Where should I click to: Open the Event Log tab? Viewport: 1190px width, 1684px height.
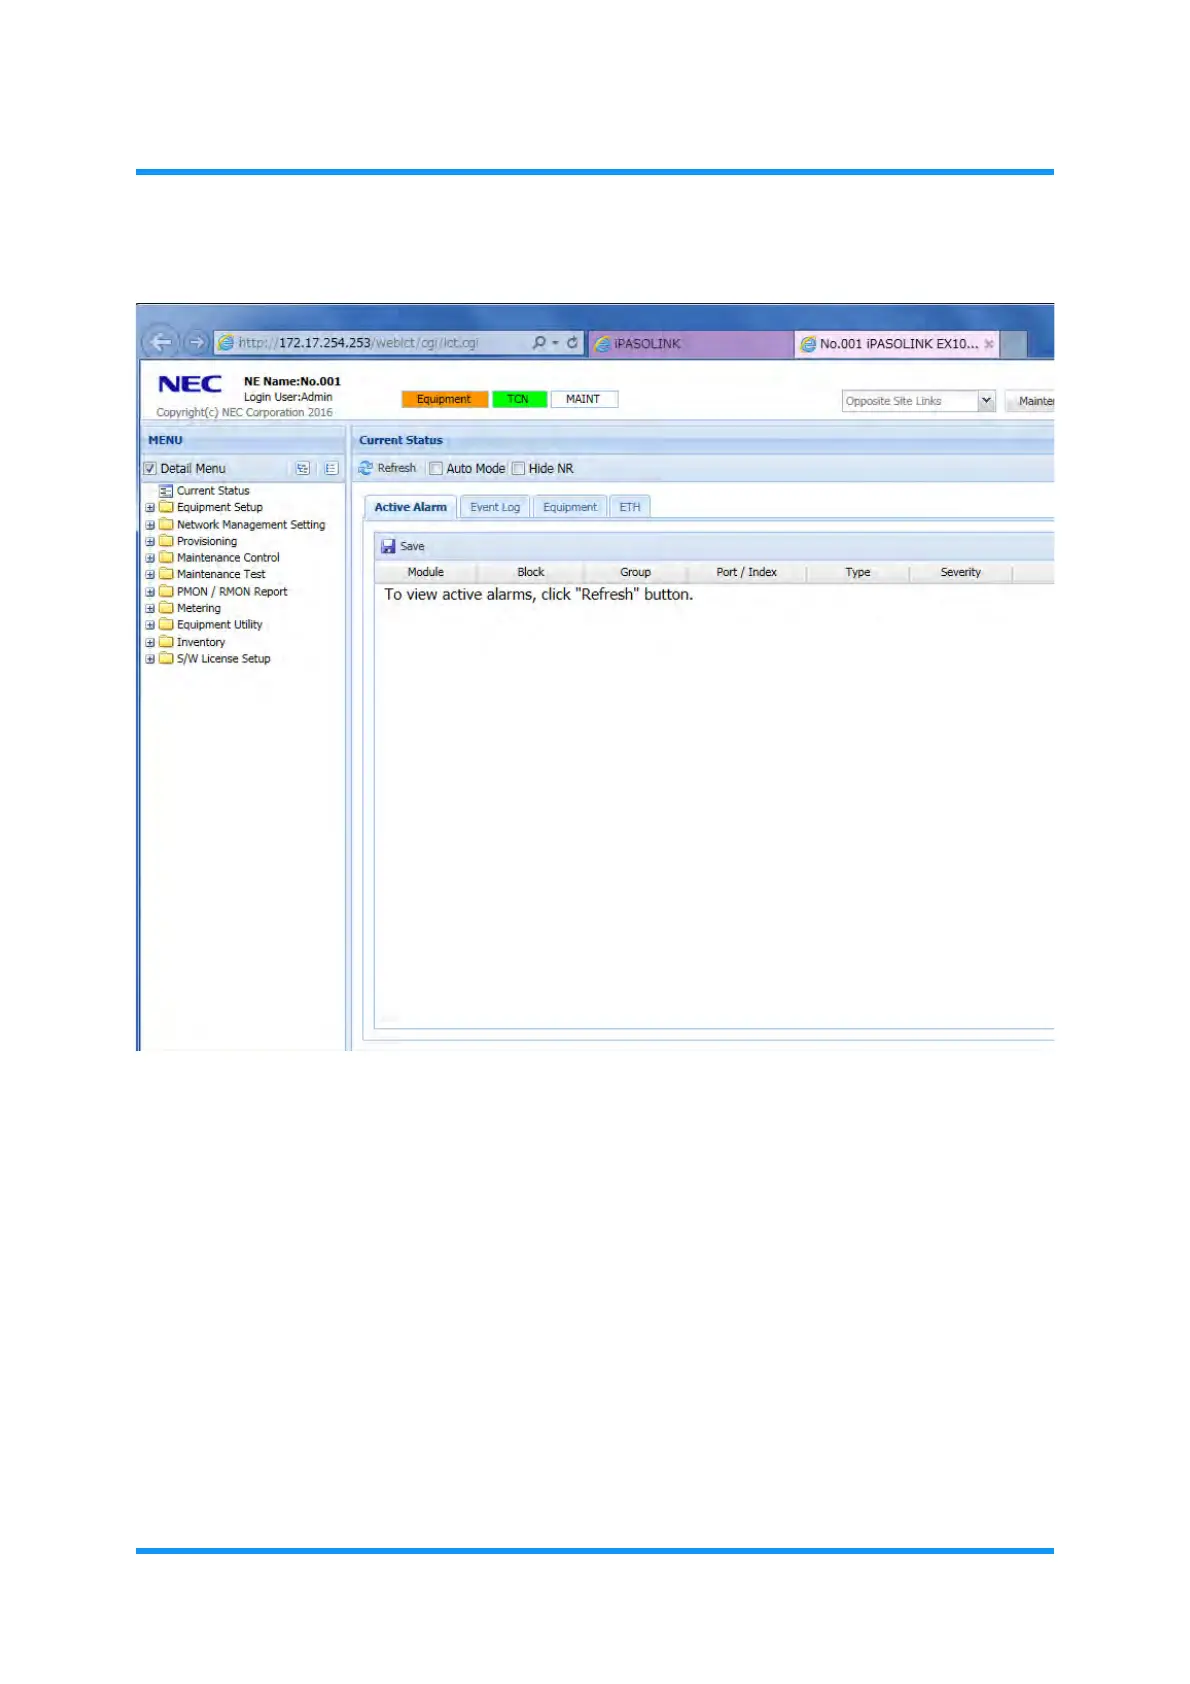(495, 507)
